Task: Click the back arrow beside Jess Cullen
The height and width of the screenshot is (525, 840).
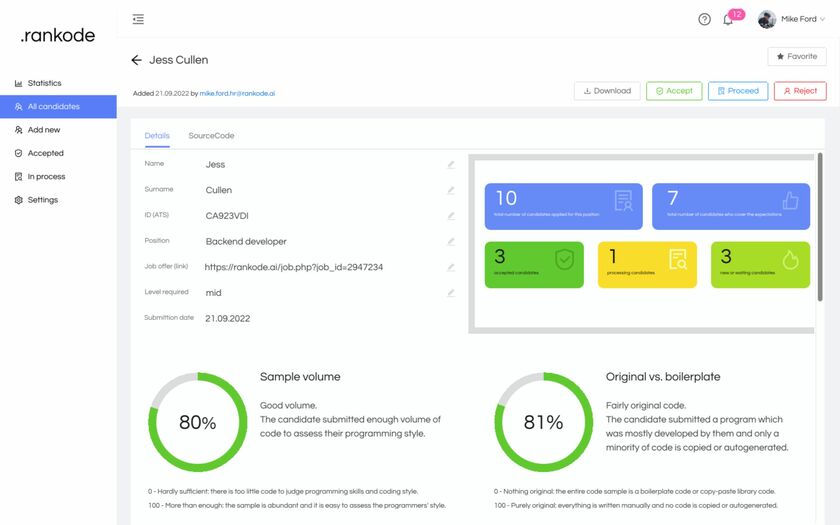Action: click(x=136, y=60)
